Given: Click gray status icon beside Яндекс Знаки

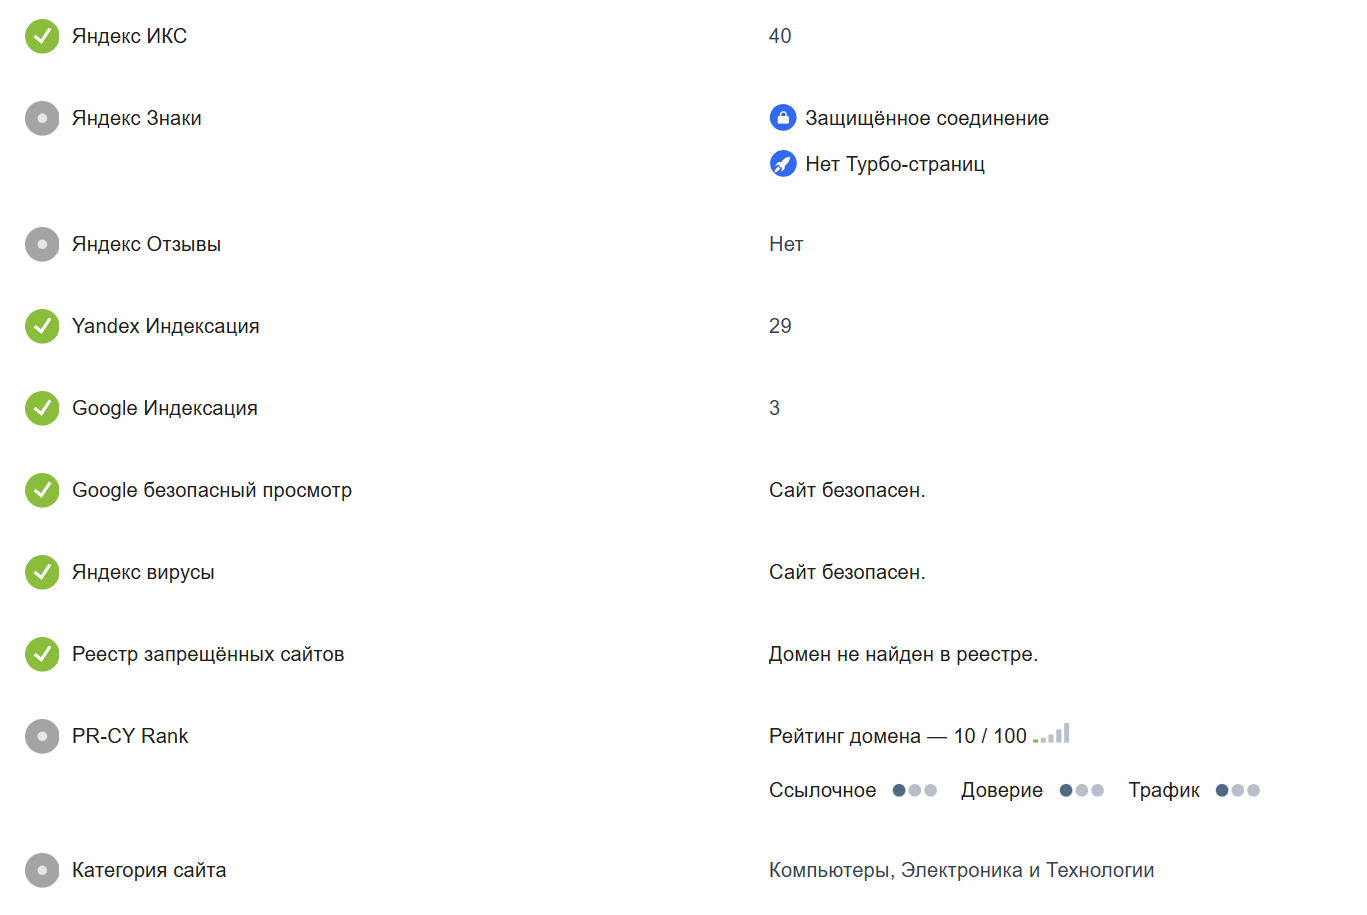Looking at the screenshot, I should (42, 118).
